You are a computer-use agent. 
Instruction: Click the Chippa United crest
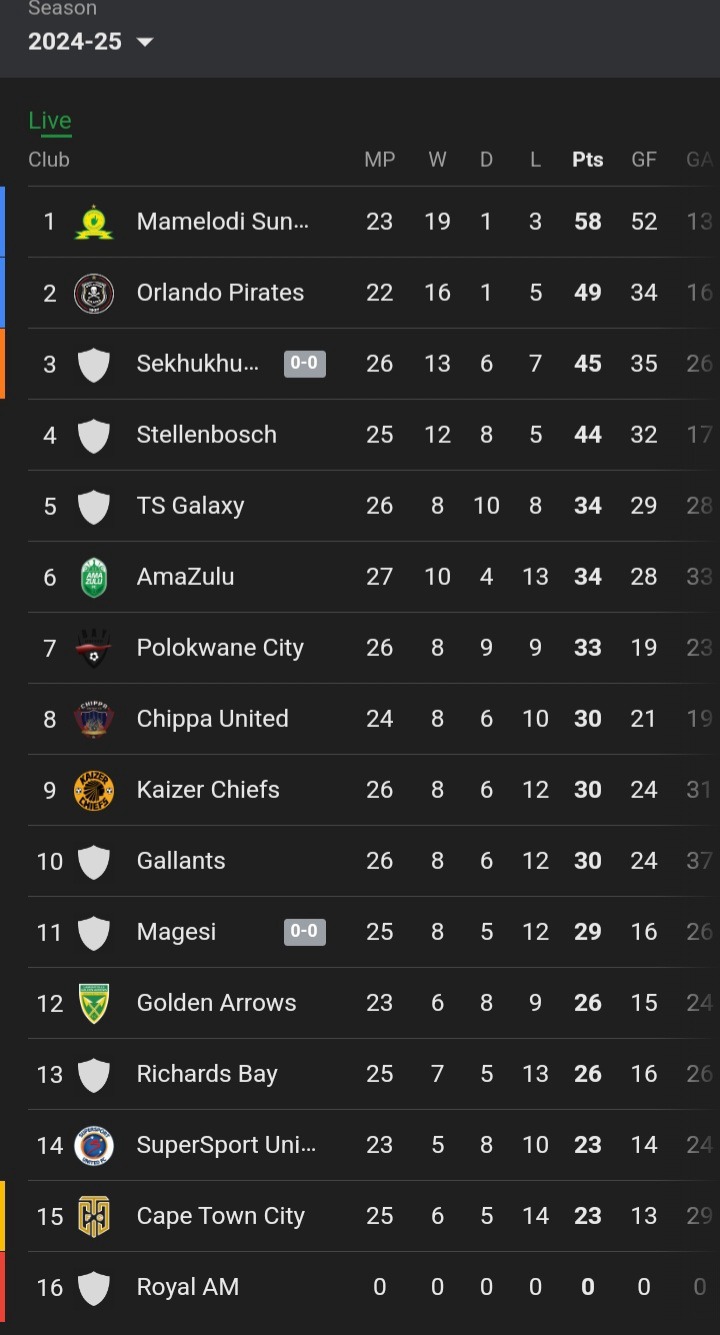(x=94, y=719)
